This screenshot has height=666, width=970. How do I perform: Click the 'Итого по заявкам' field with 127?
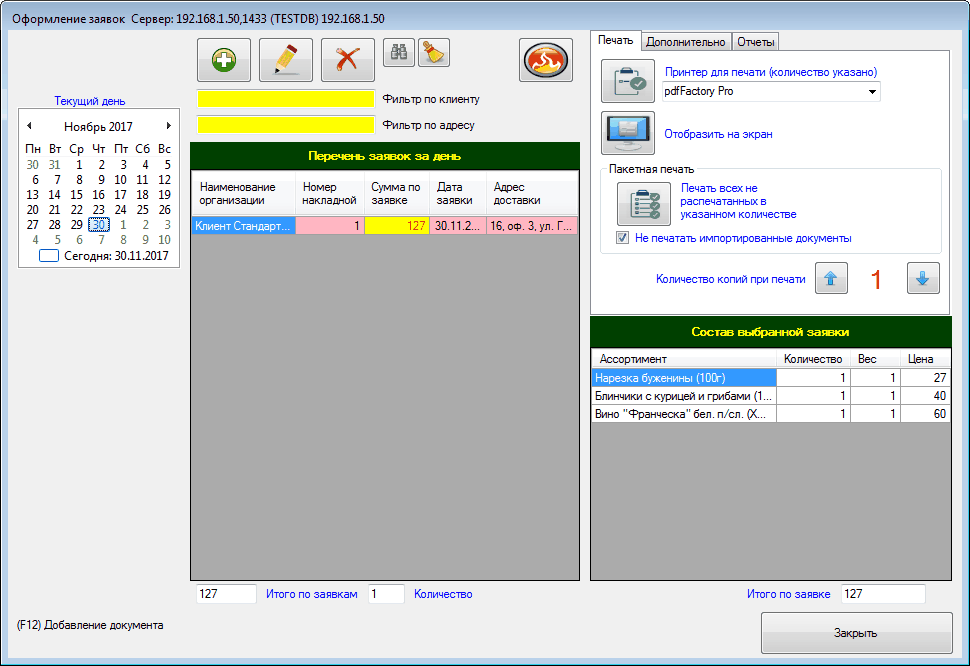coord(226,594)
